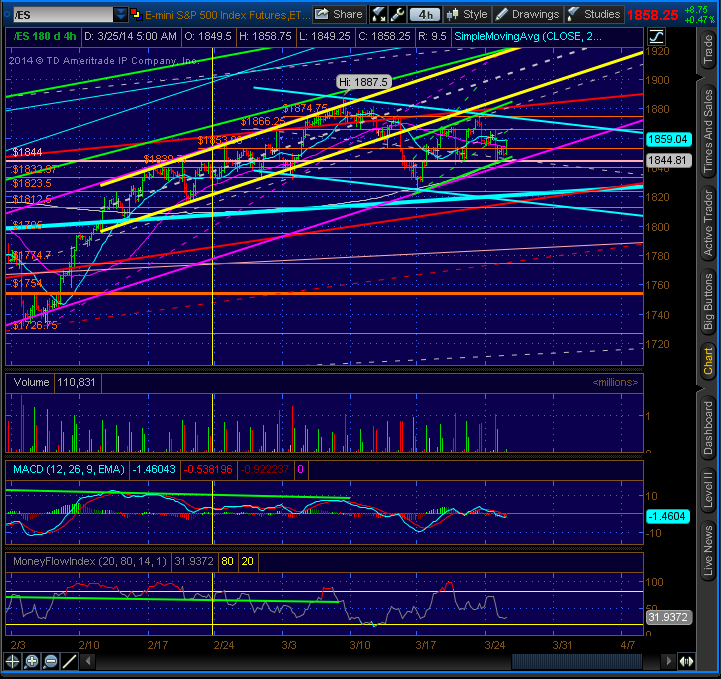This screenshot has height=679, width=721.
Task: Open chart settings wrench icon
Action: [397, 15]
